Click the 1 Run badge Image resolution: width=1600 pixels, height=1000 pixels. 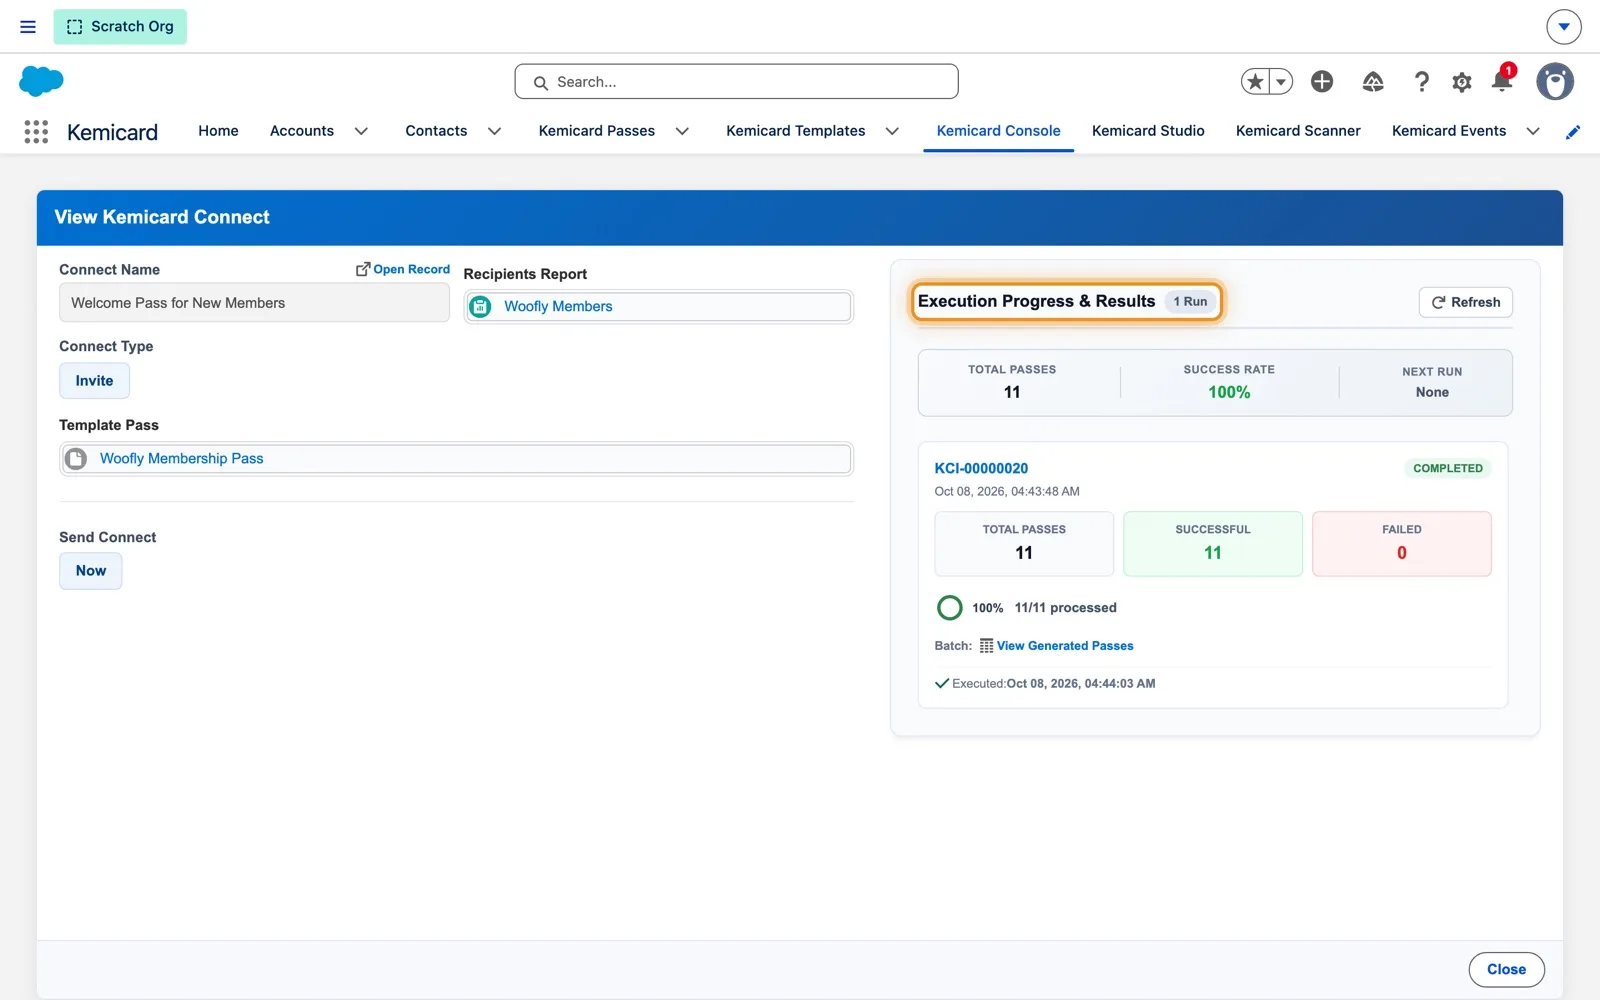1190,302
